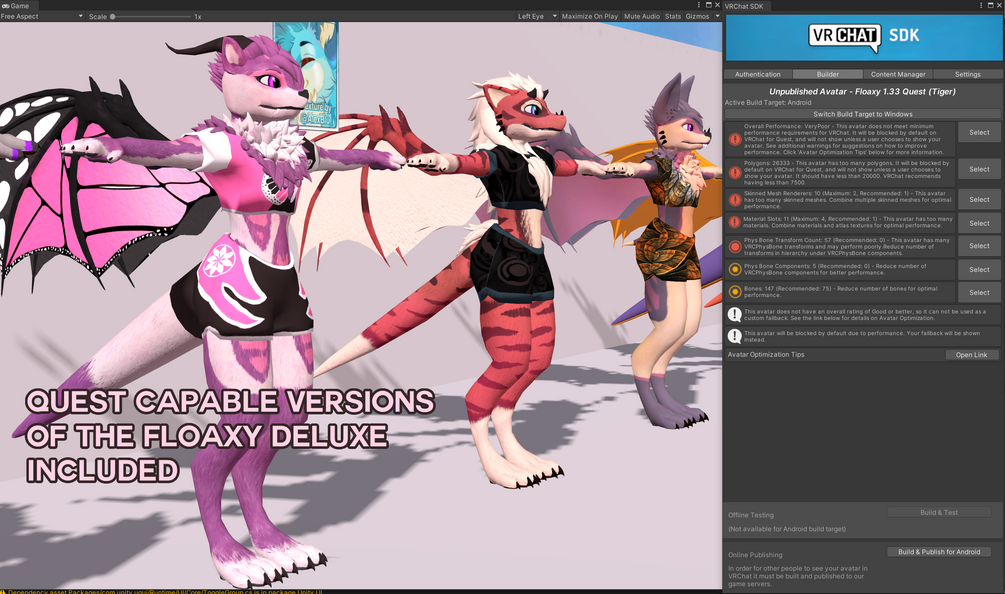Click '(Not available for Android build target)' text
Viewport: 1005px width, 594px height.
click(786, 529)
